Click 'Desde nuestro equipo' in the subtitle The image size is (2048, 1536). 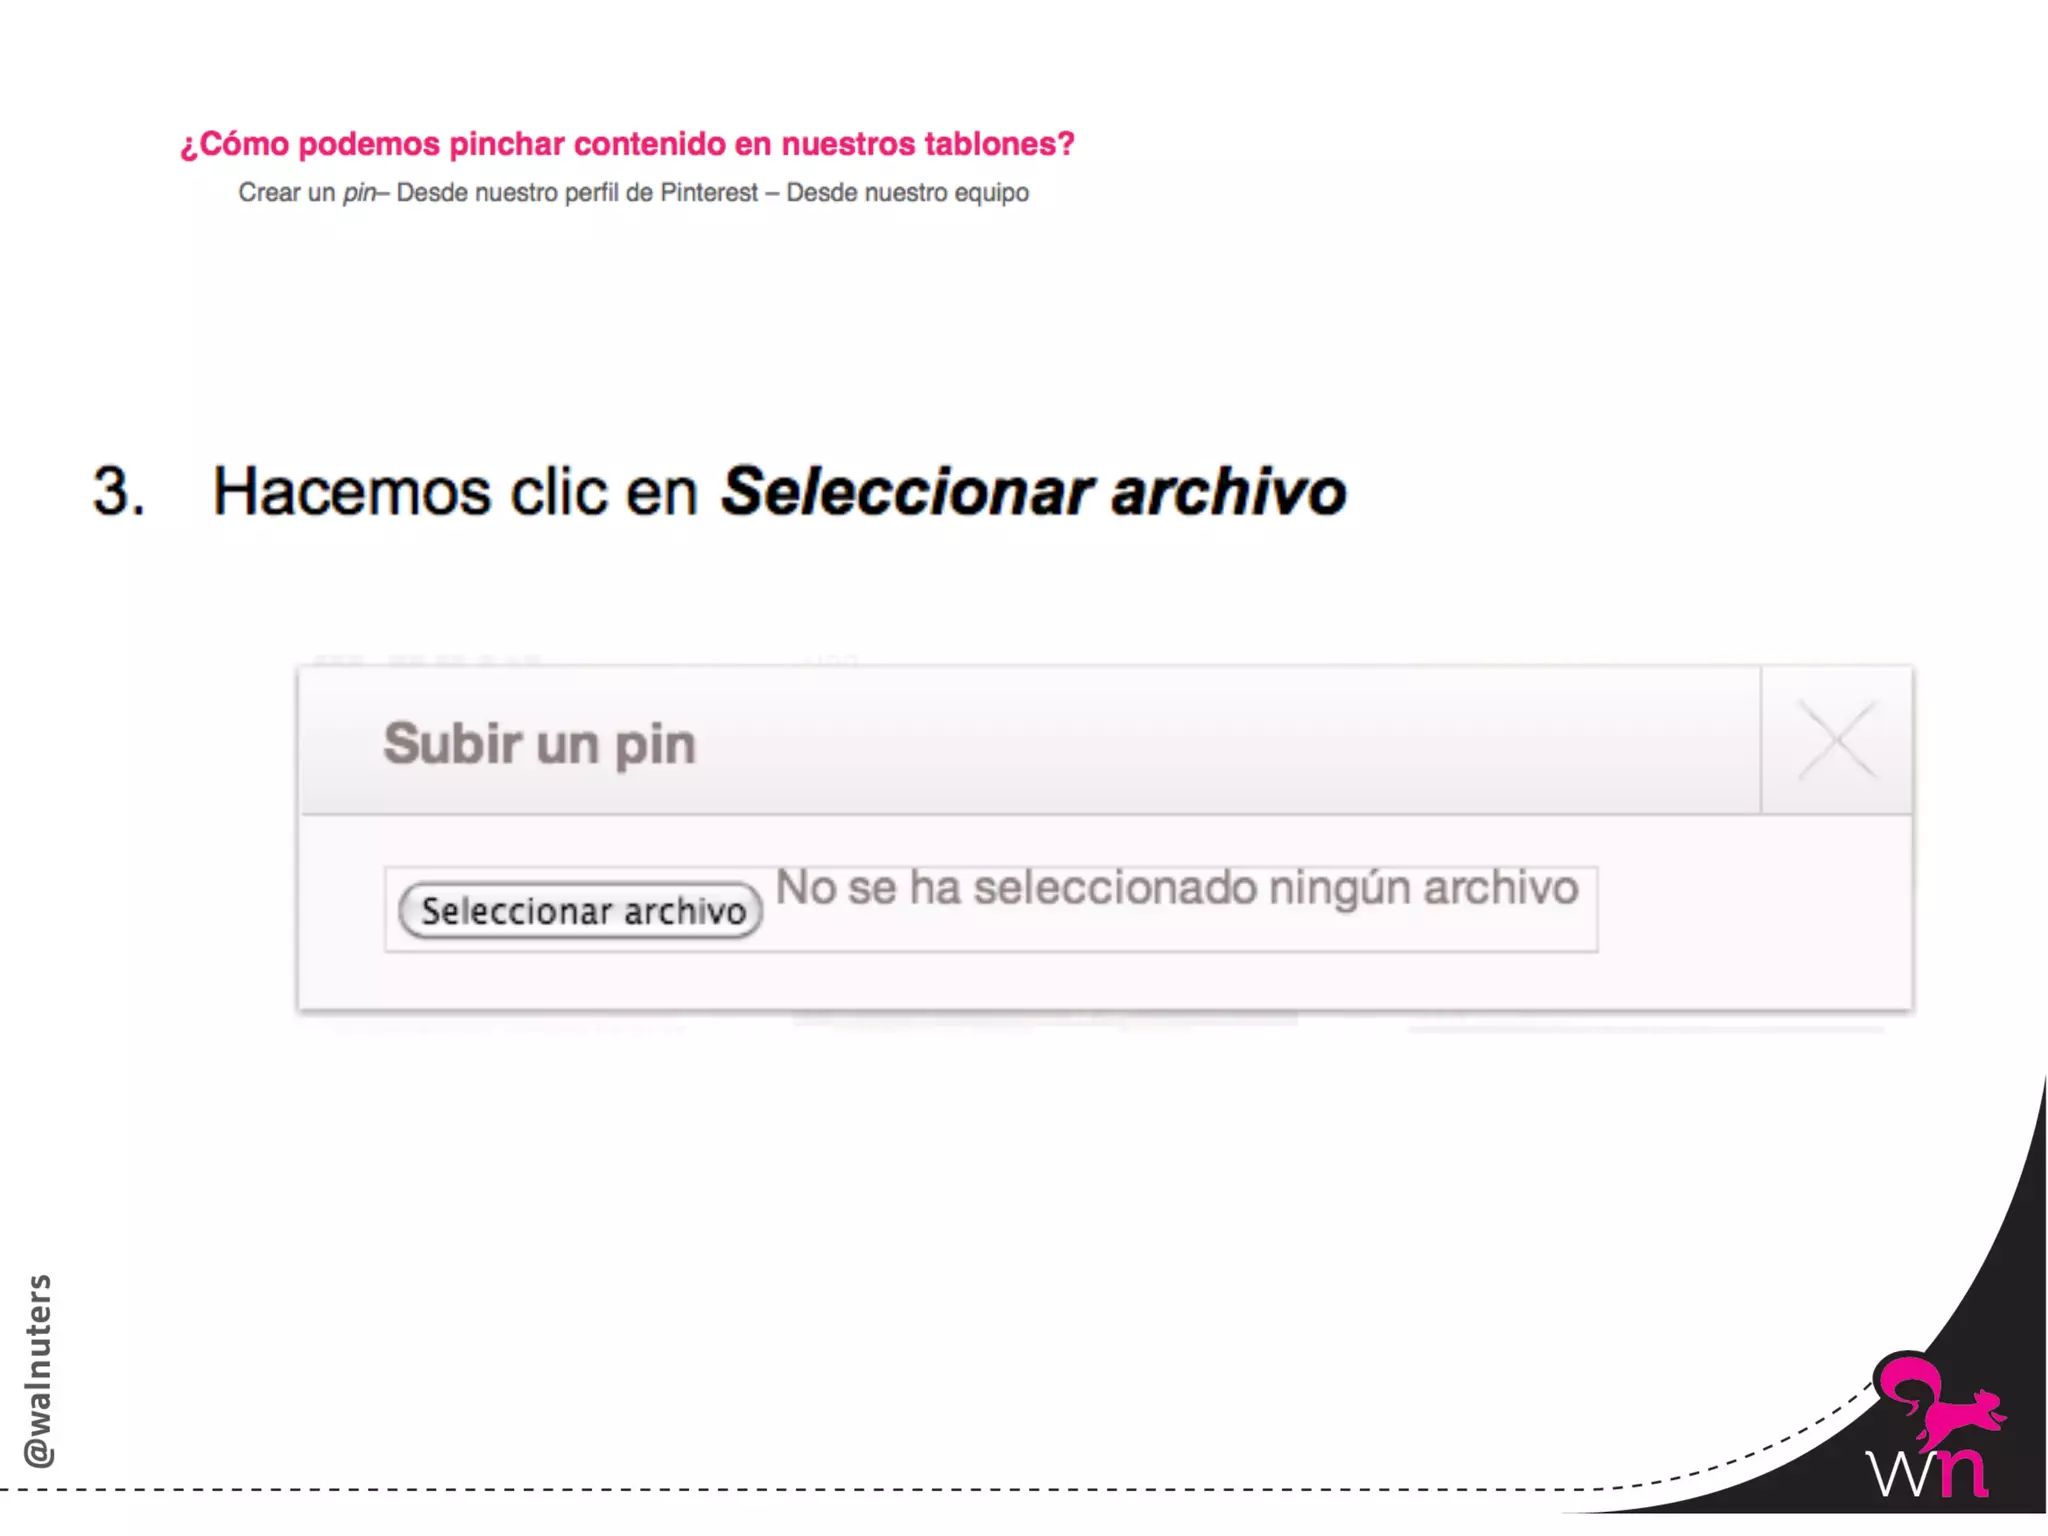coord(907,192)
